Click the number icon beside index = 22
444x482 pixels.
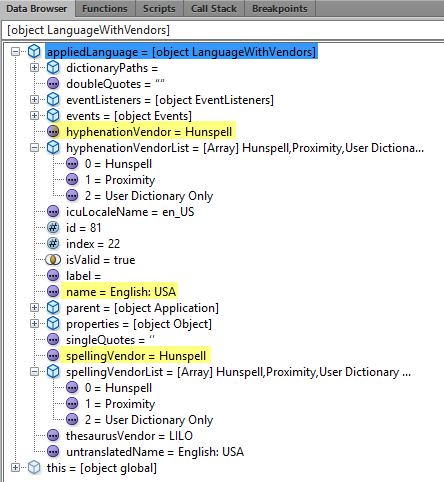(53, 244)
